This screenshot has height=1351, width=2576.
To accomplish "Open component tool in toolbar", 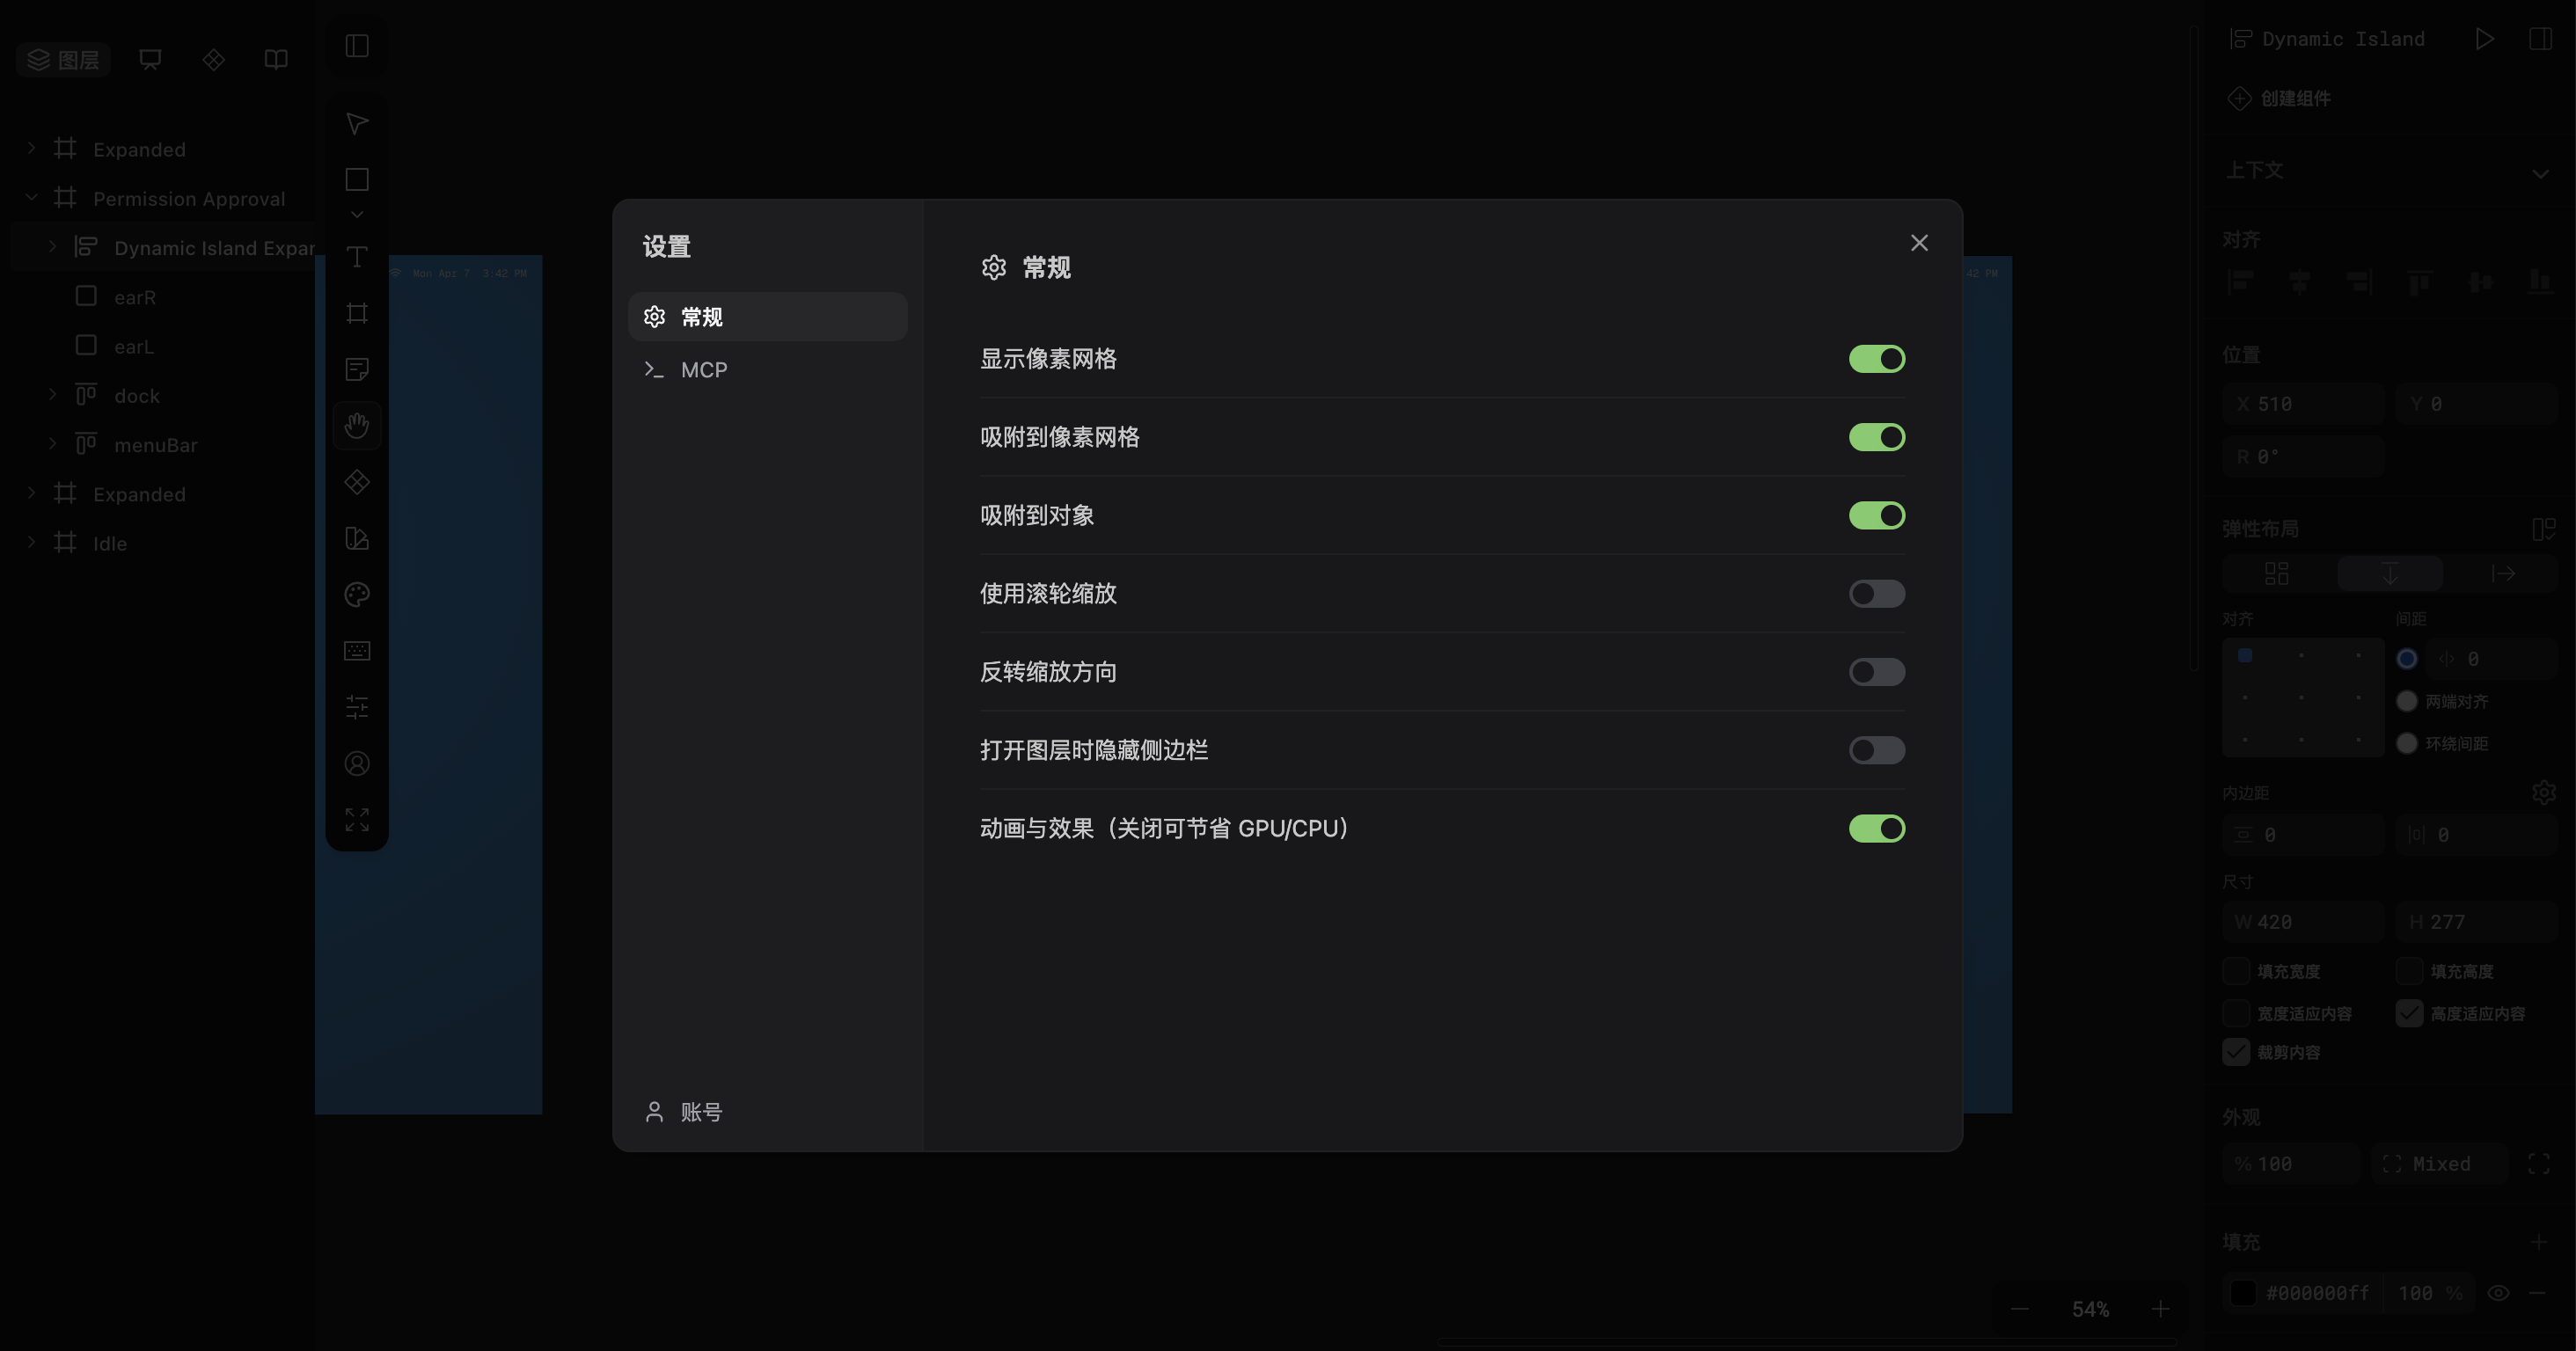I will click(x=357, y=482).
